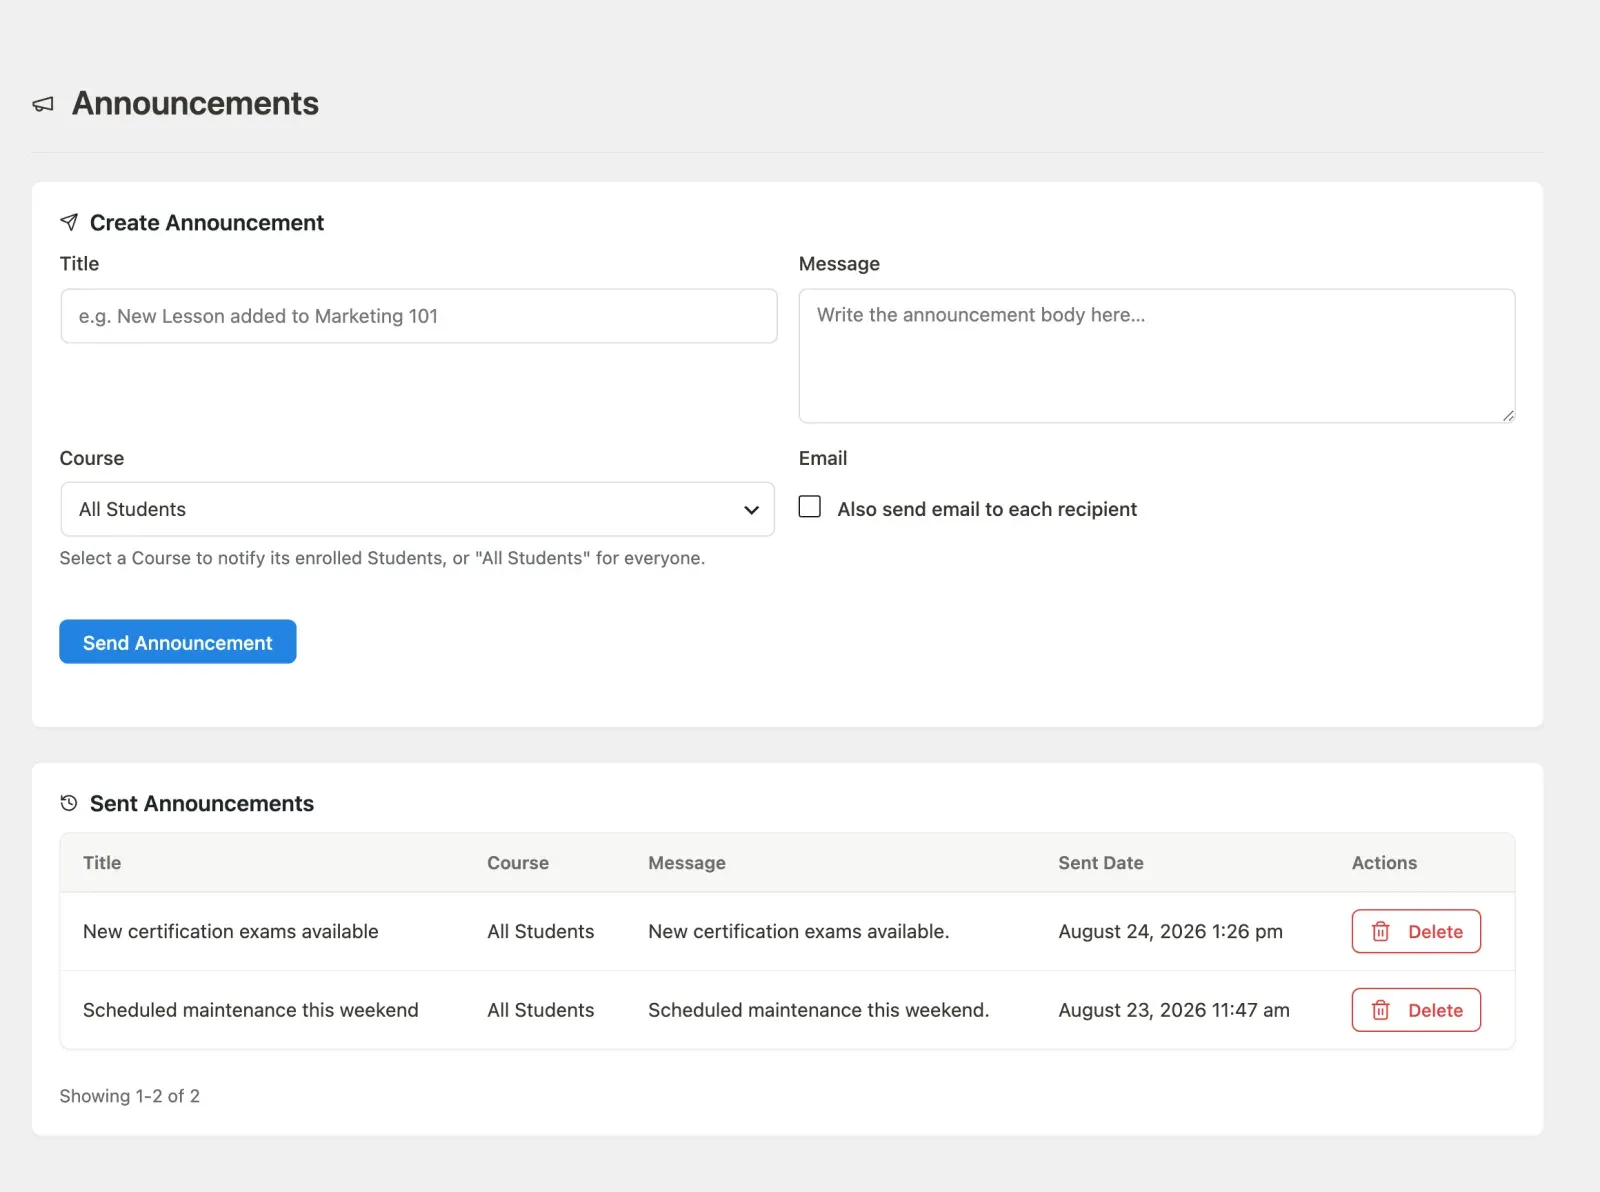The width and height of the screenshot is (1600, 1192).
Task: Enable 'Also send email to each recipient' checkbox
Action: tap(810, 507)
